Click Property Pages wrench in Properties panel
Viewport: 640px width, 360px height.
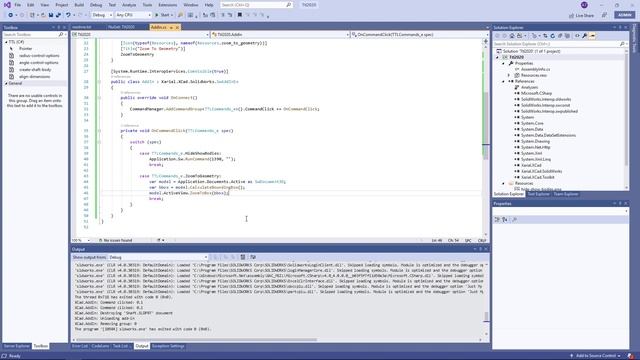(514, 220)
